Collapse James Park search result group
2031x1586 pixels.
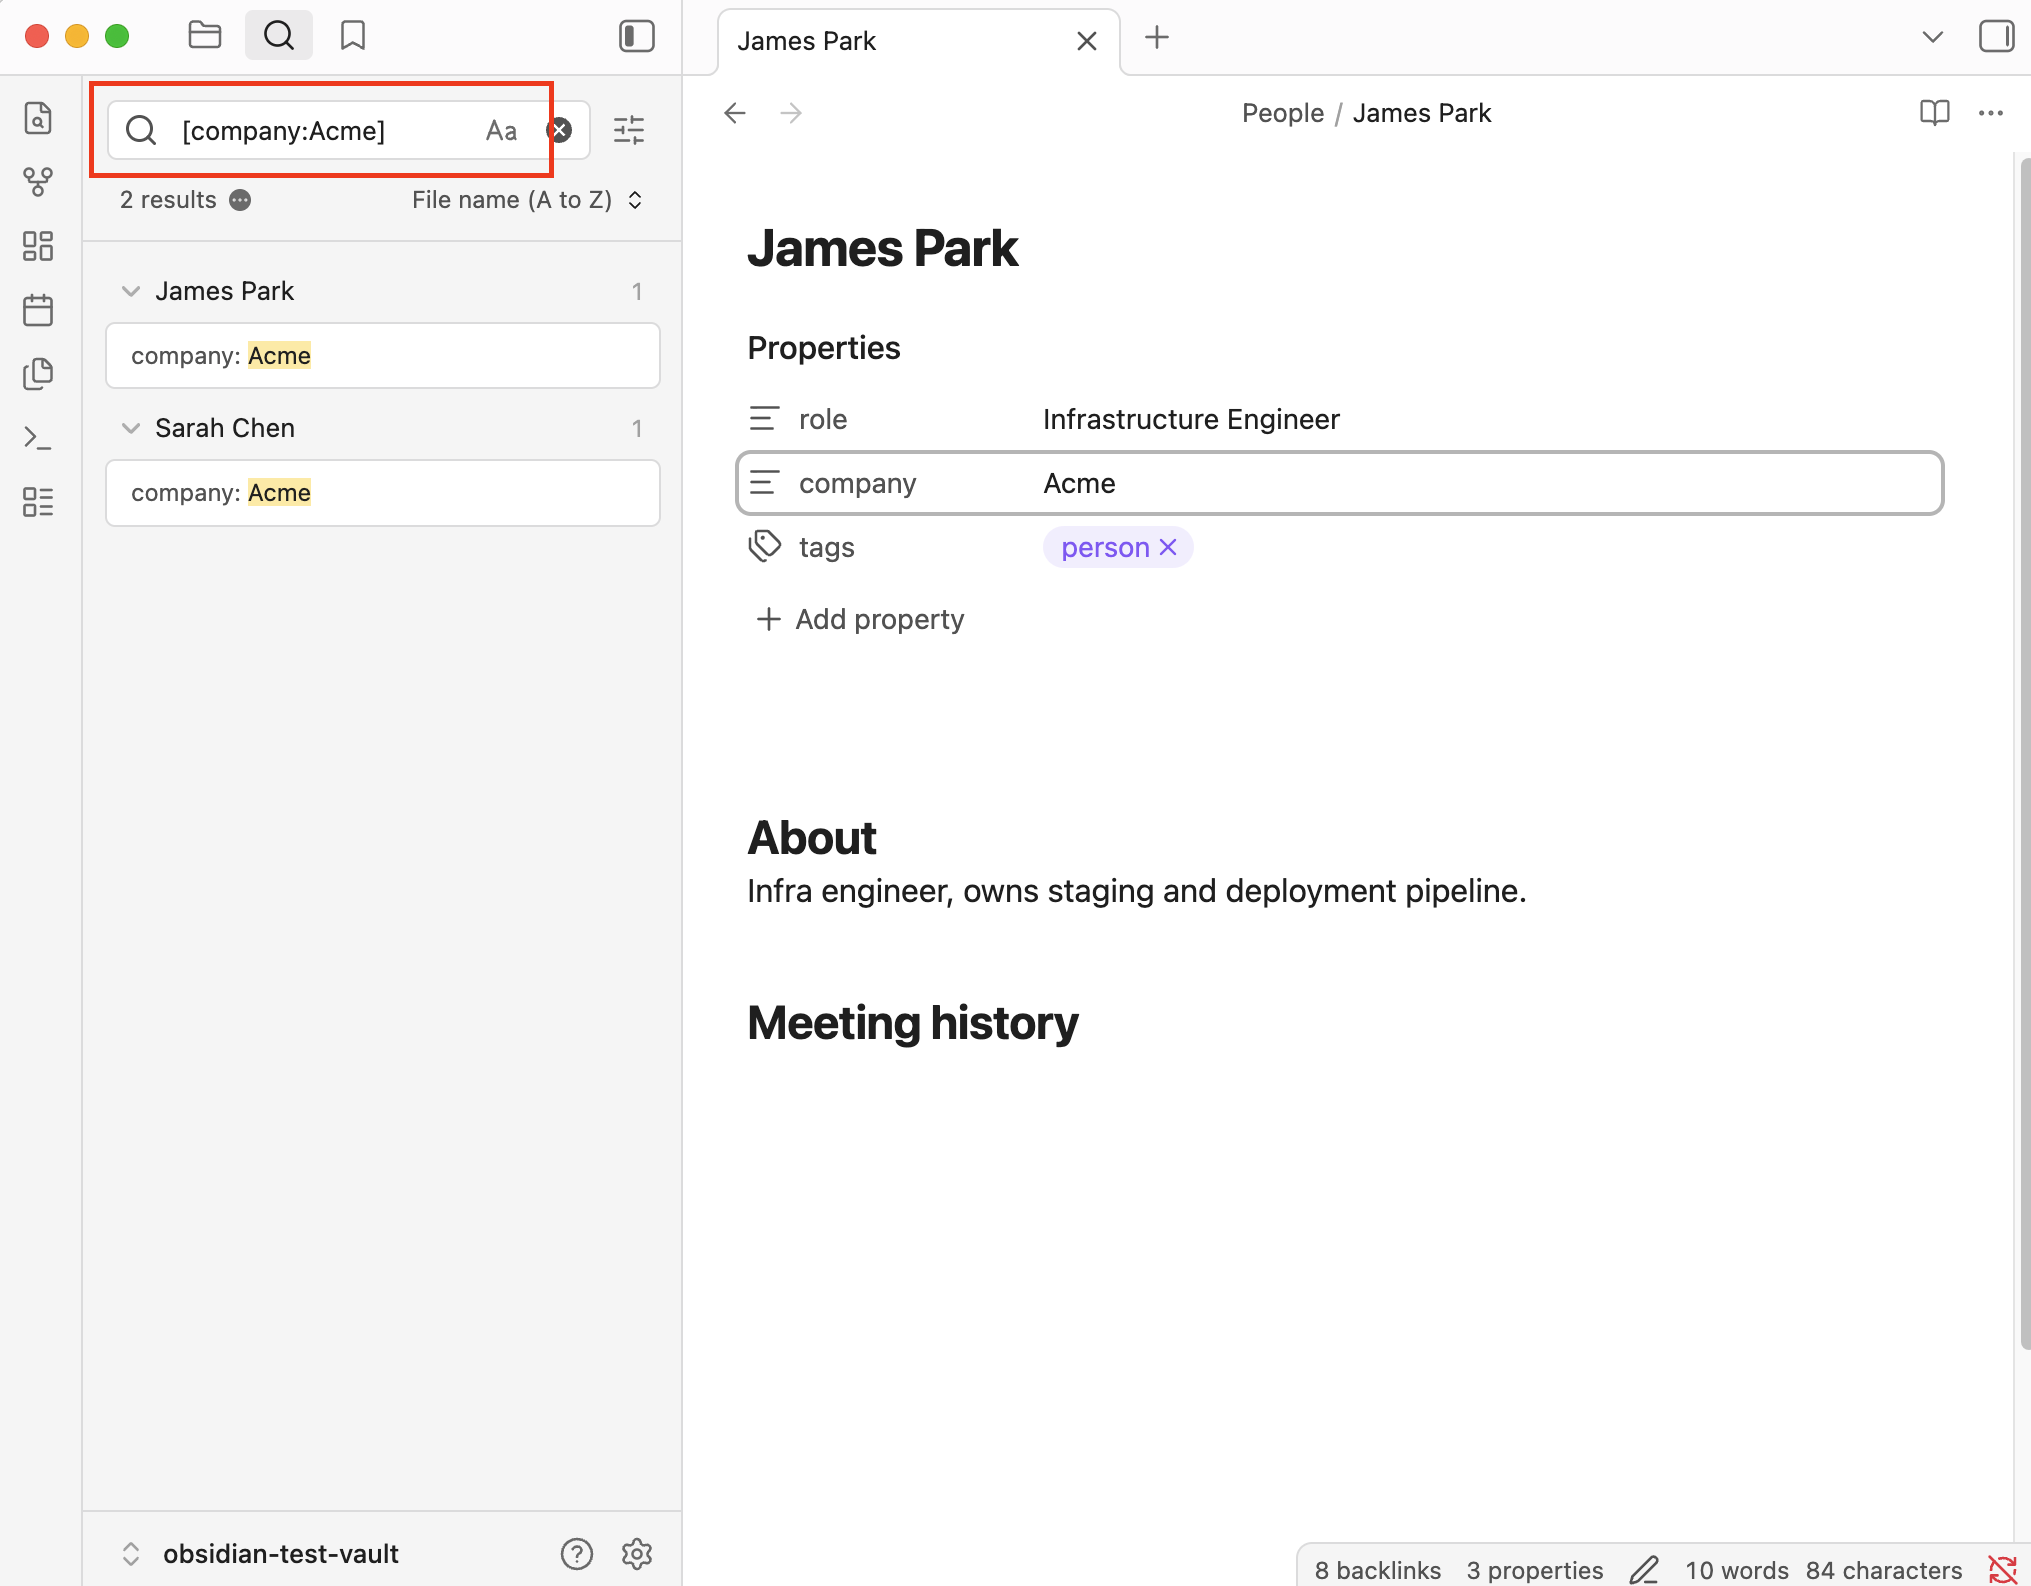tap(131, 291)
